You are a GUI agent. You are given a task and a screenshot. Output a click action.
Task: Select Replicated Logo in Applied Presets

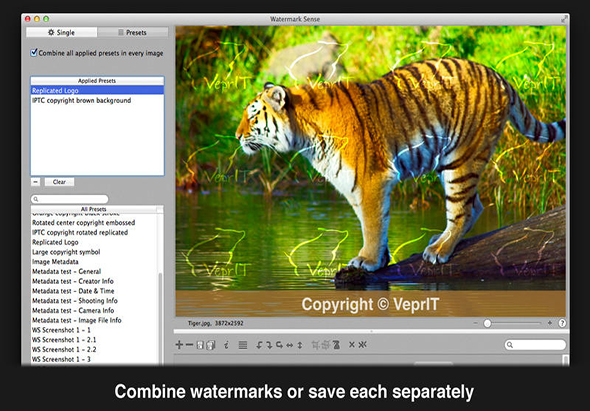(x=97, y=90)
